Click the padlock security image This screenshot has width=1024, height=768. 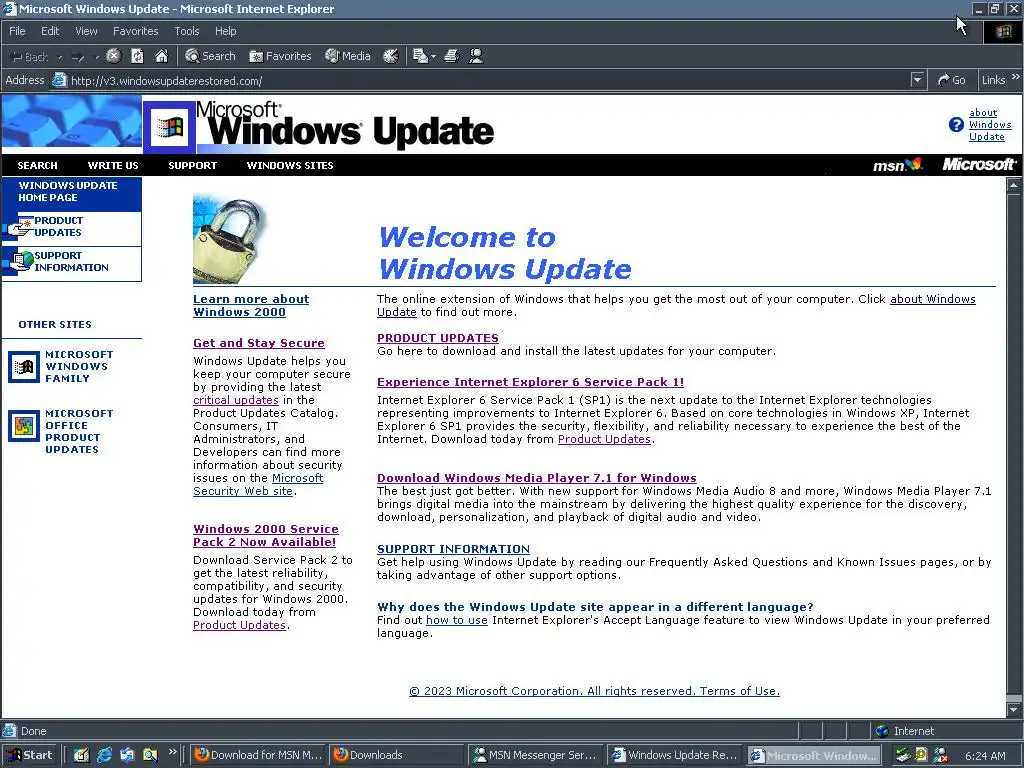[x=231, y=239]
